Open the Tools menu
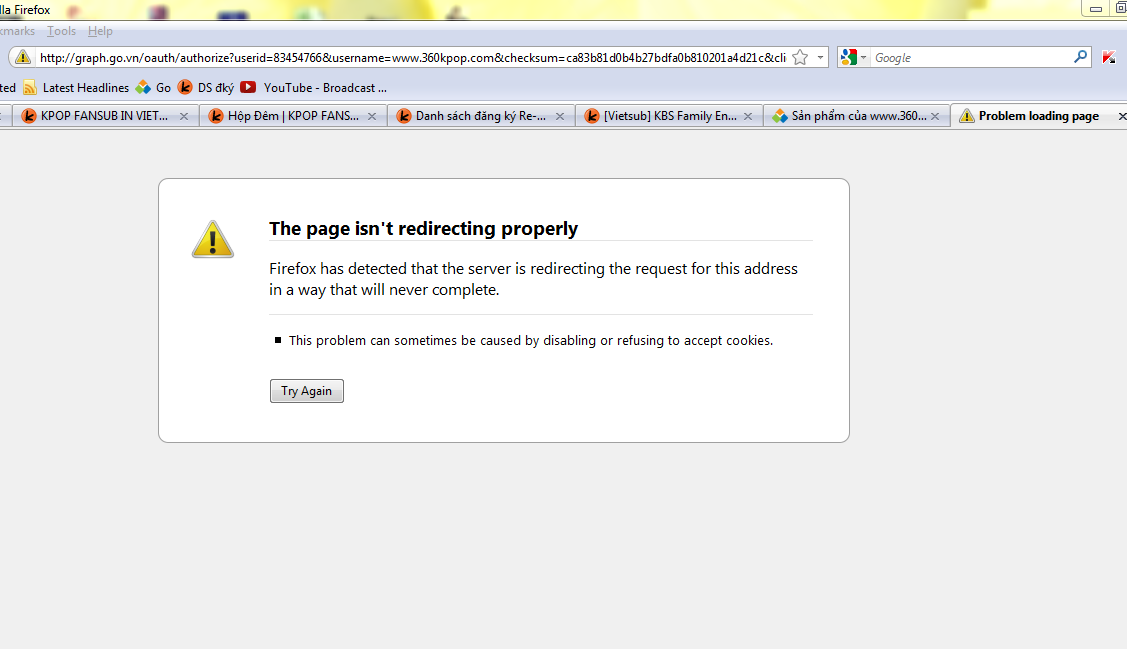 [x=61, y=31]
